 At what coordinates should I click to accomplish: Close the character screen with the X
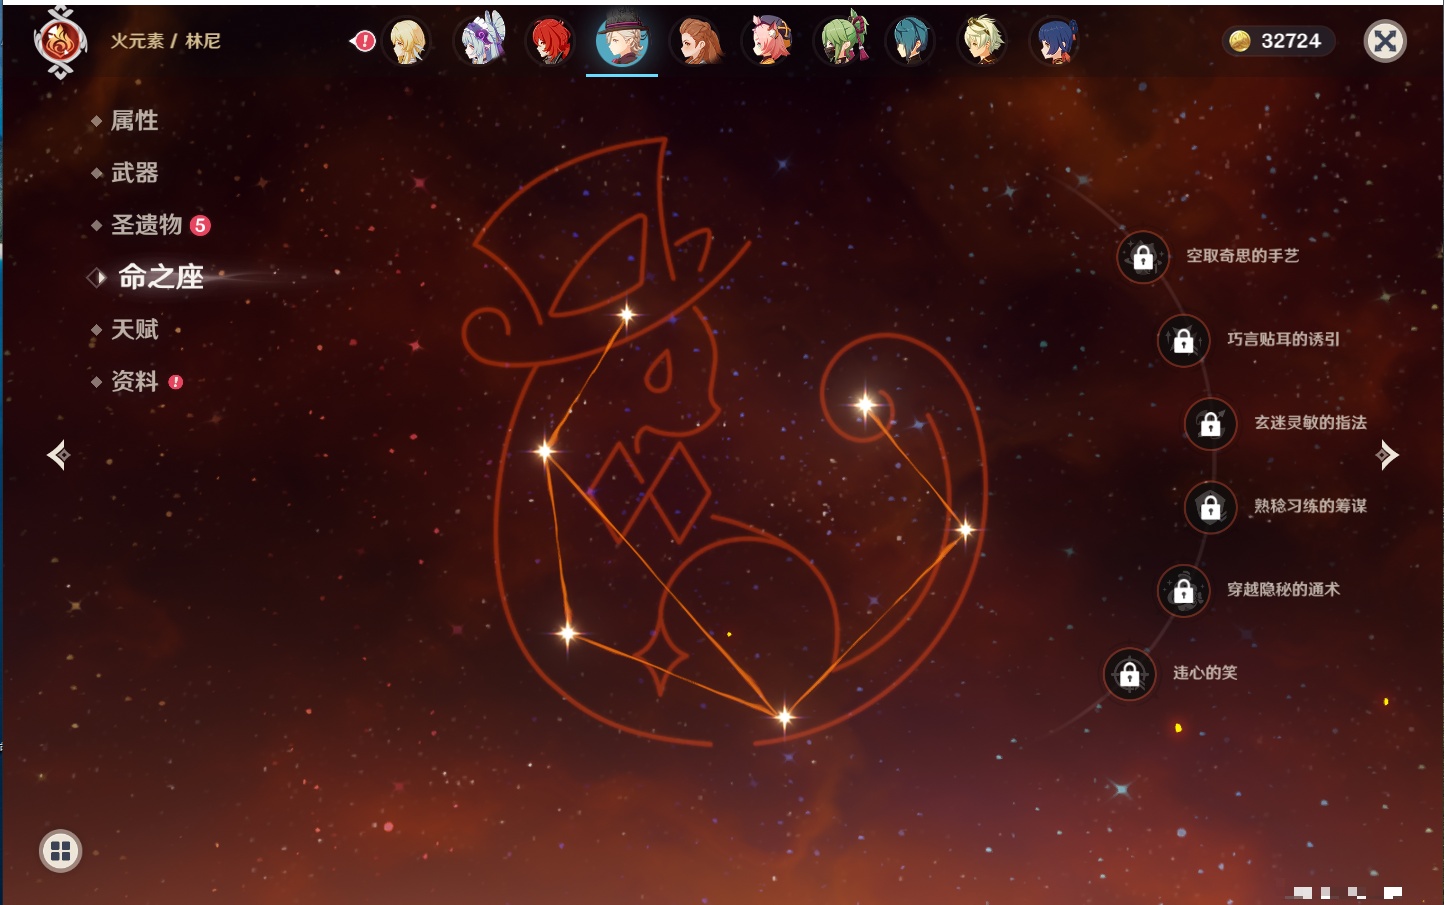click(x=1385, y=41)
